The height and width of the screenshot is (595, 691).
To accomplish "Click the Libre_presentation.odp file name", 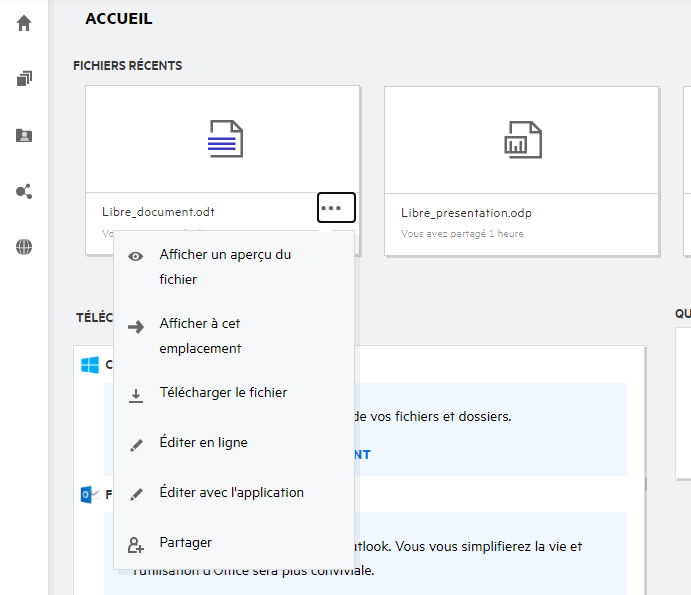I will 466,213.
